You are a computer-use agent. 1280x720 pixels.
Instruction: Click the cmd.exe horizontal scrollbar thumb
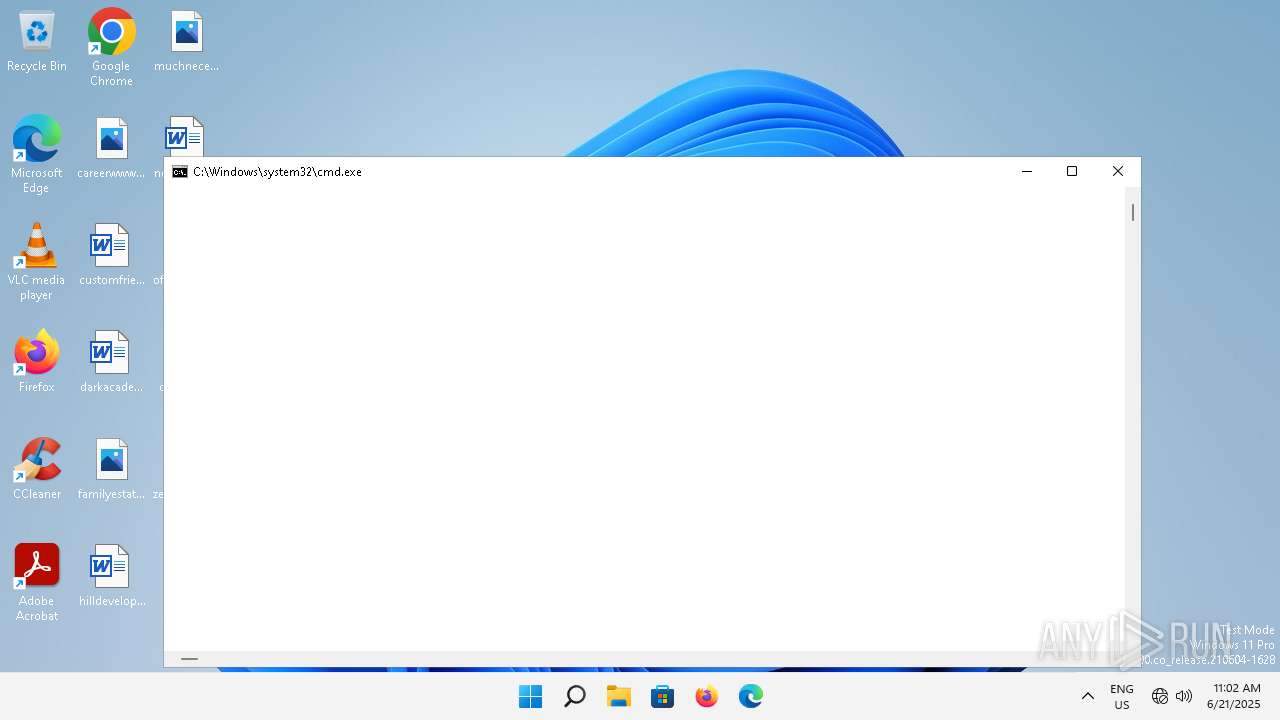point(189,659)
